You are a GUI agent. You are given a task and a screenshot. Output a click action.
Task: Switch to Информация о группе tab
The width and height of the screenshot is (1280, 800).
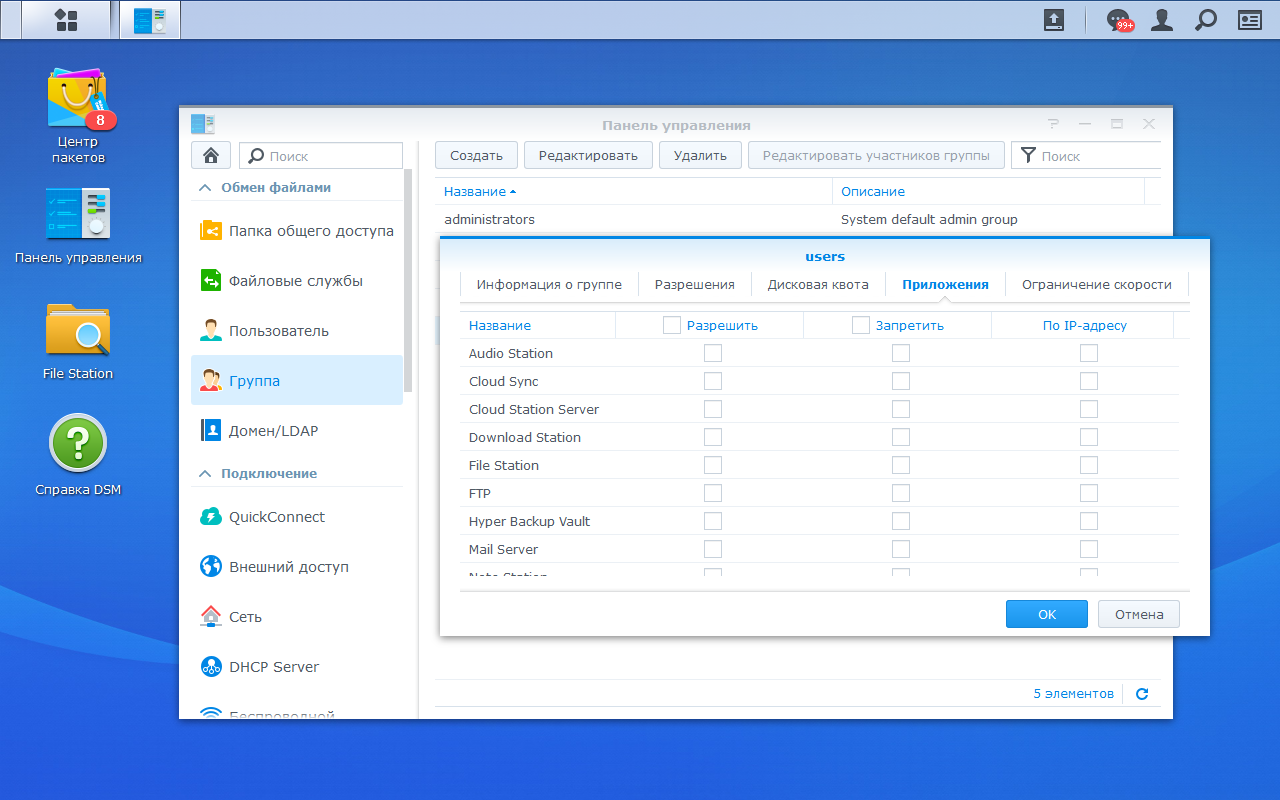pos(549,285)
